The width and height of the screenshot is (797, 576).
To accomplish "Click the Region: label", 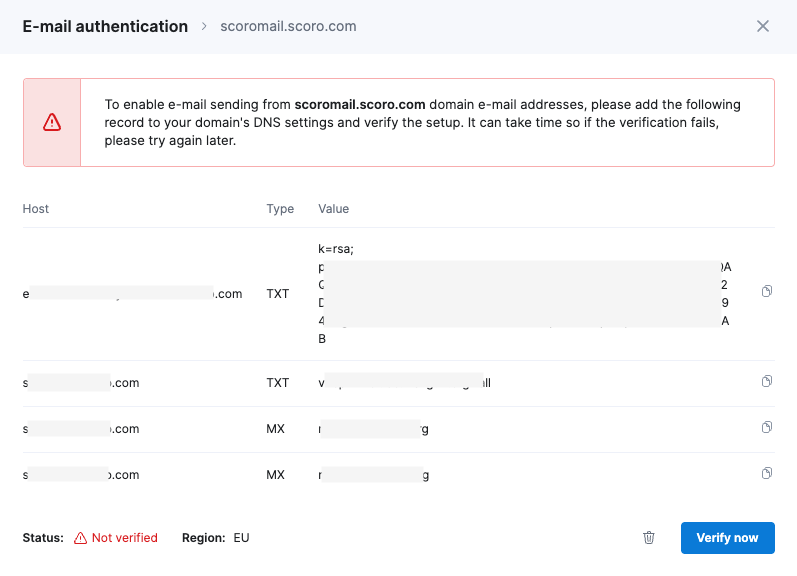I will 203,537.
